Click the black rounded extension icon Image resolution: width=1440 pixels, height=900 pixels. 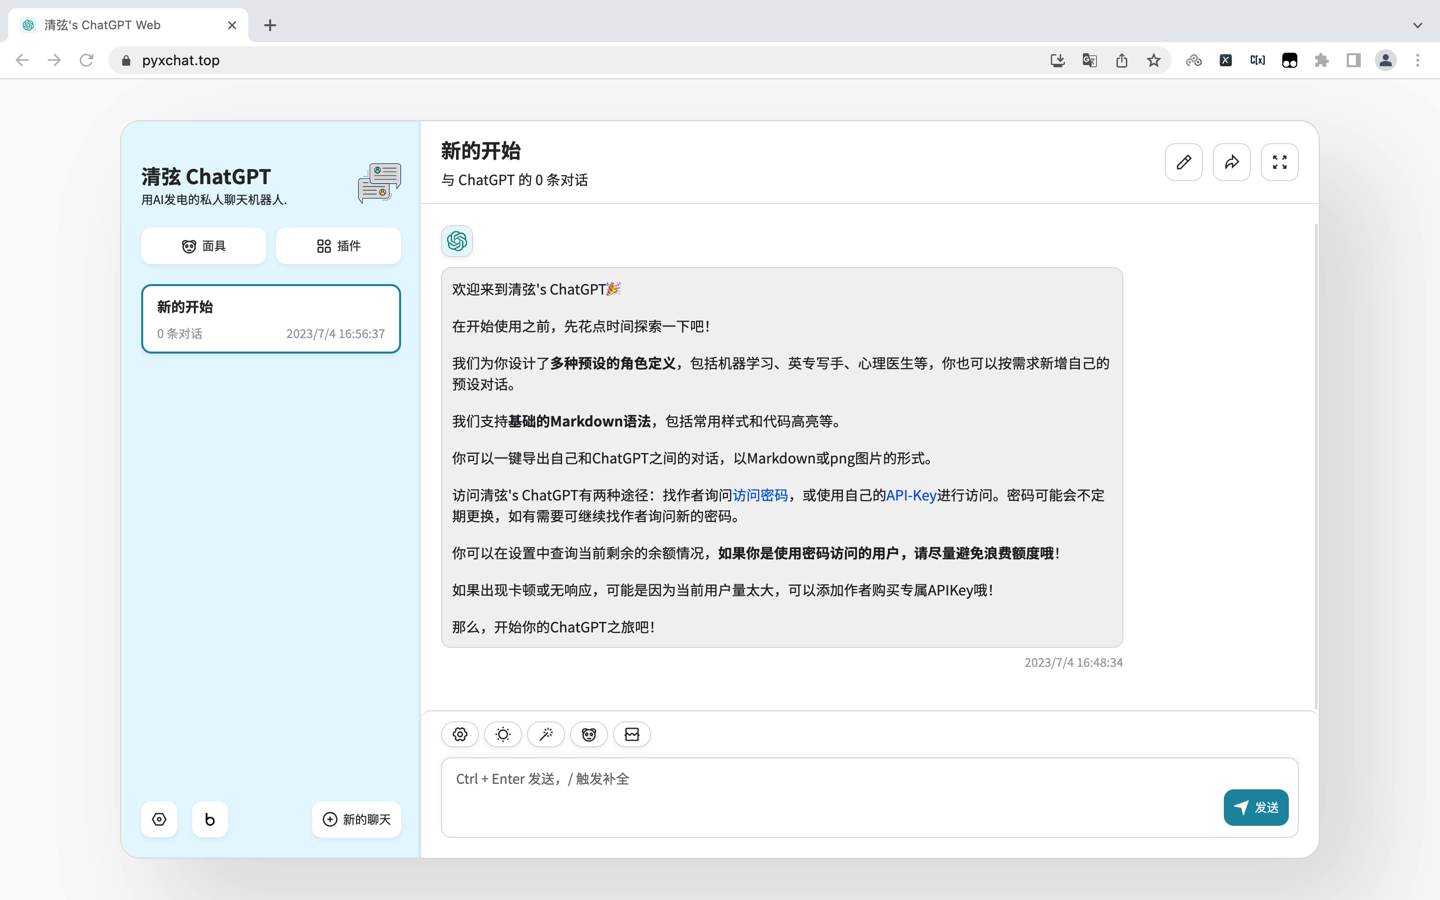(1290, 60)
